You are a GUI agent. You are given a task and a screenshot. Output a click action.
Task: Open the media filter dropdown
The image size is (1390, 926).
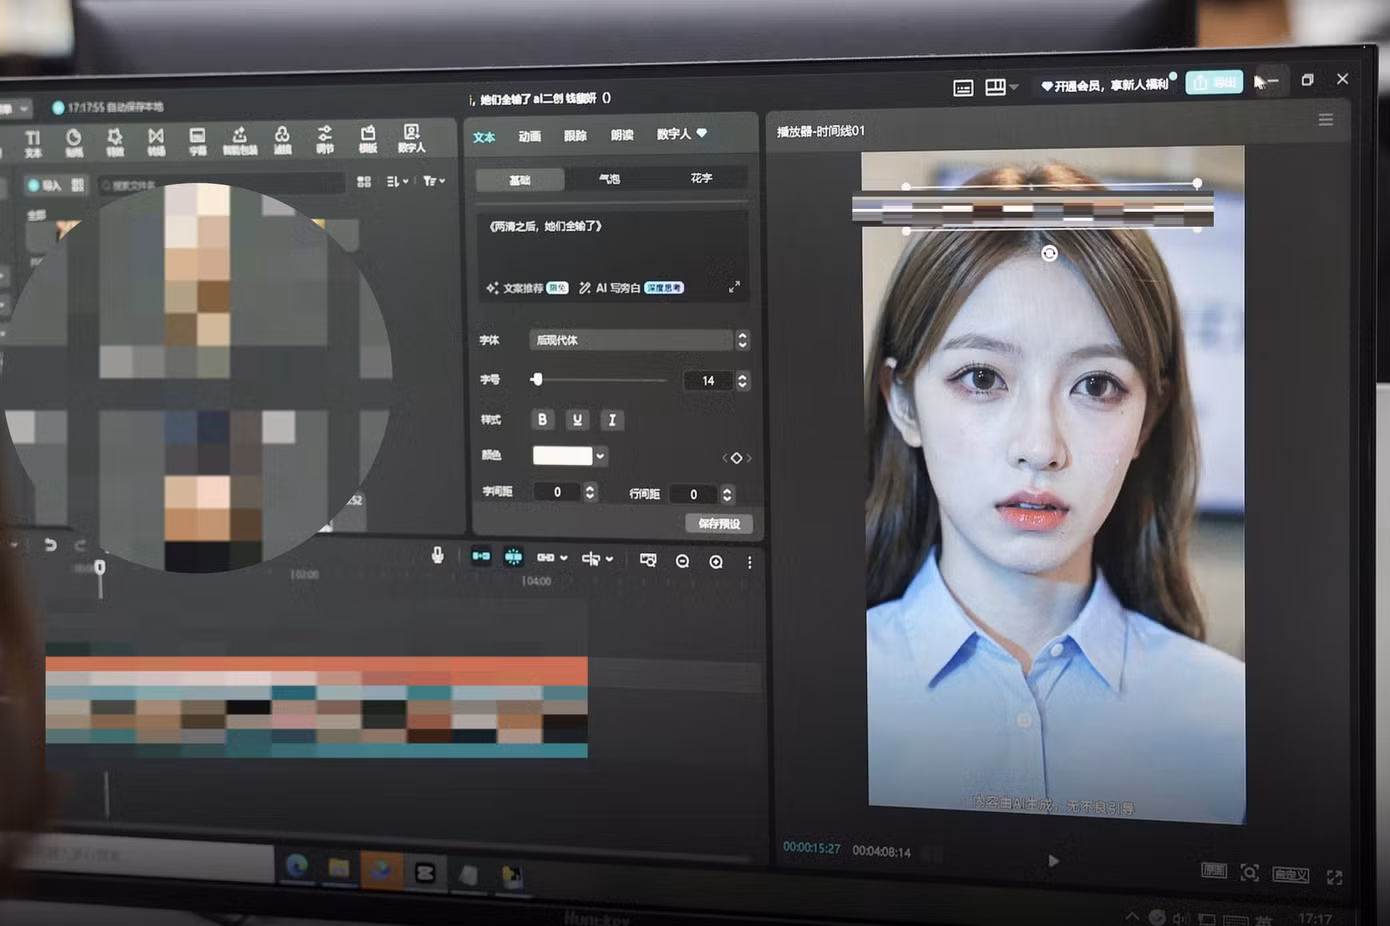[434, 181]
